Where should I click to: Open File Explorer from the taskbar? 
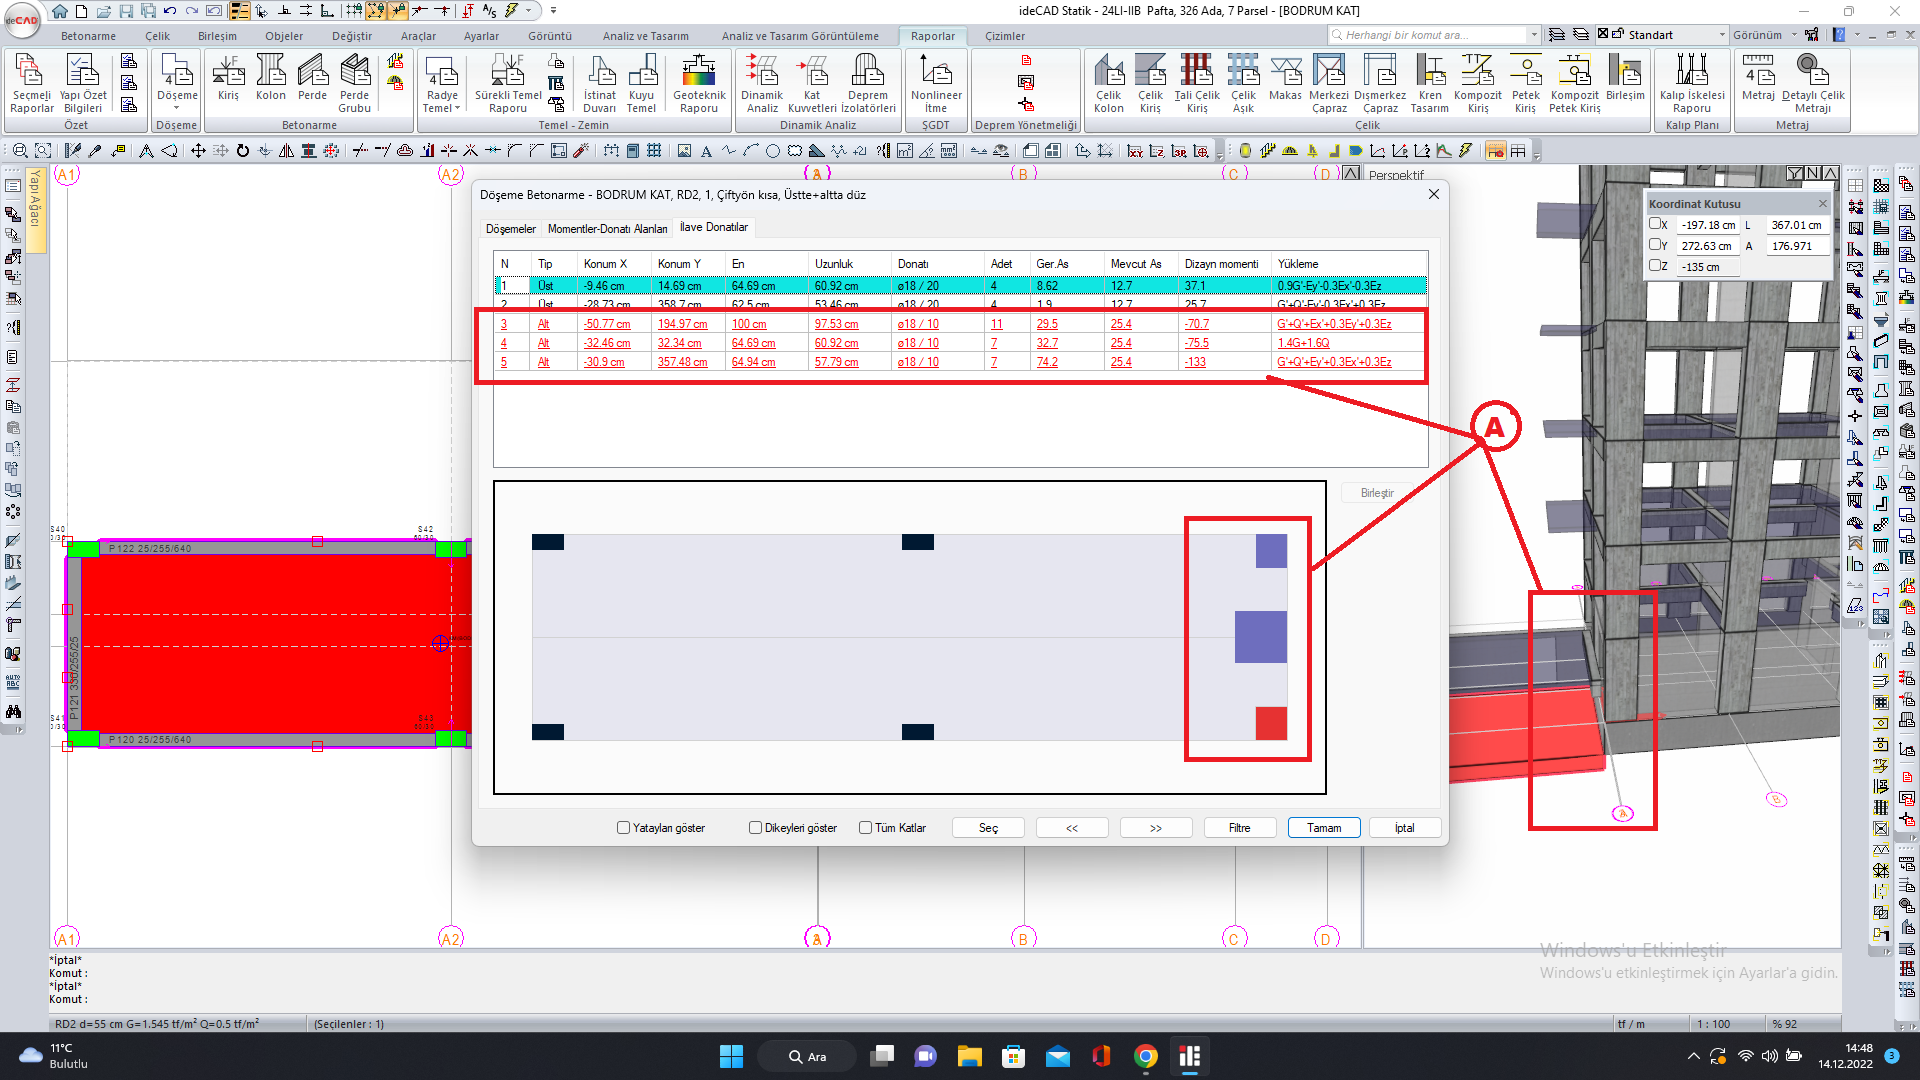[969, 1056]
